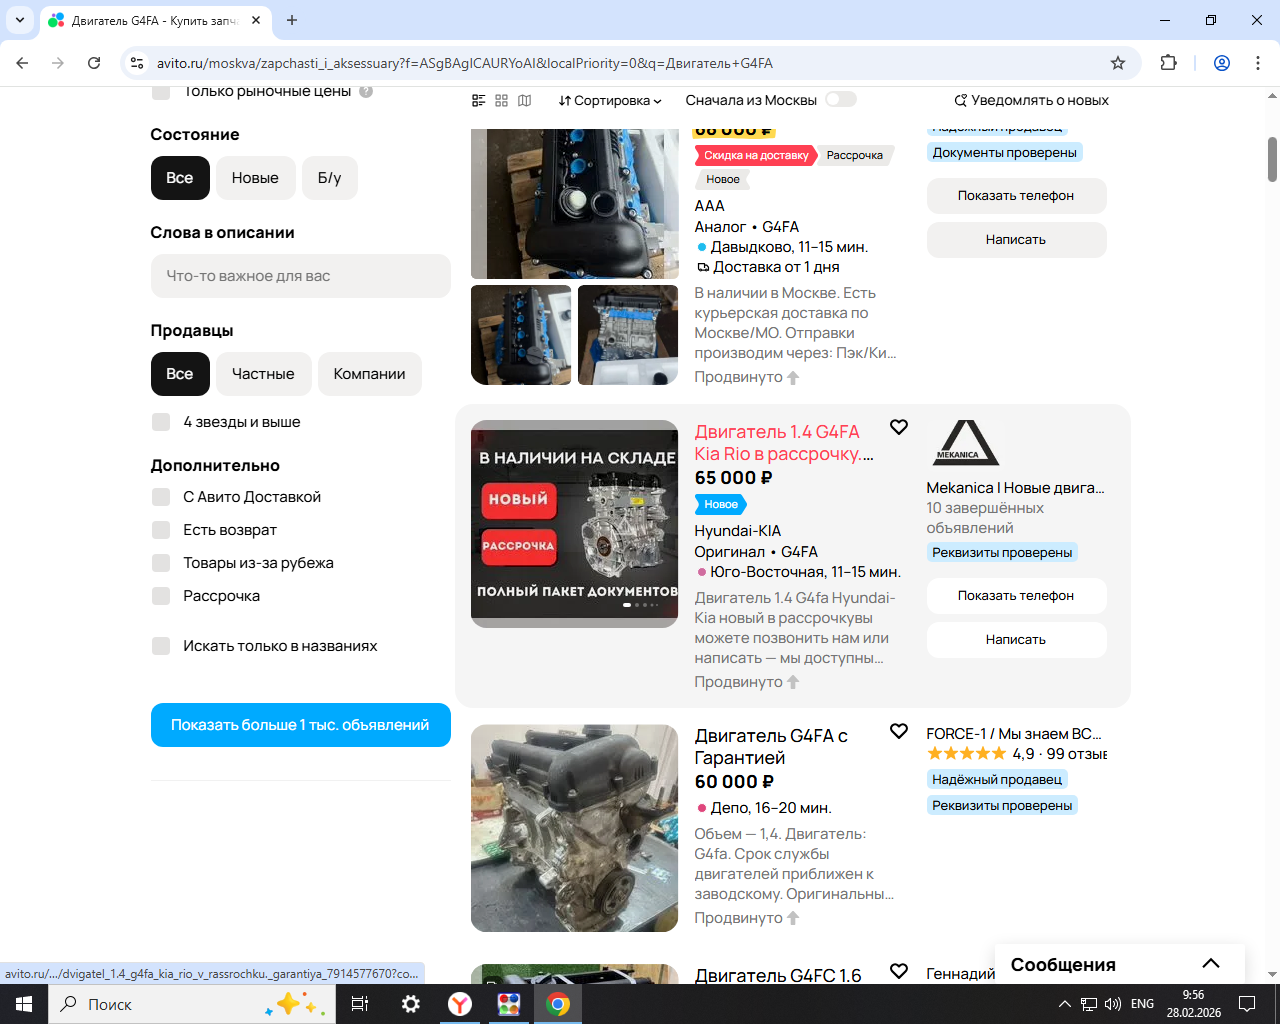Check Рассрочка filter checkbox
Viewport: 1280px width, 1024px height.
click(161, 596)
